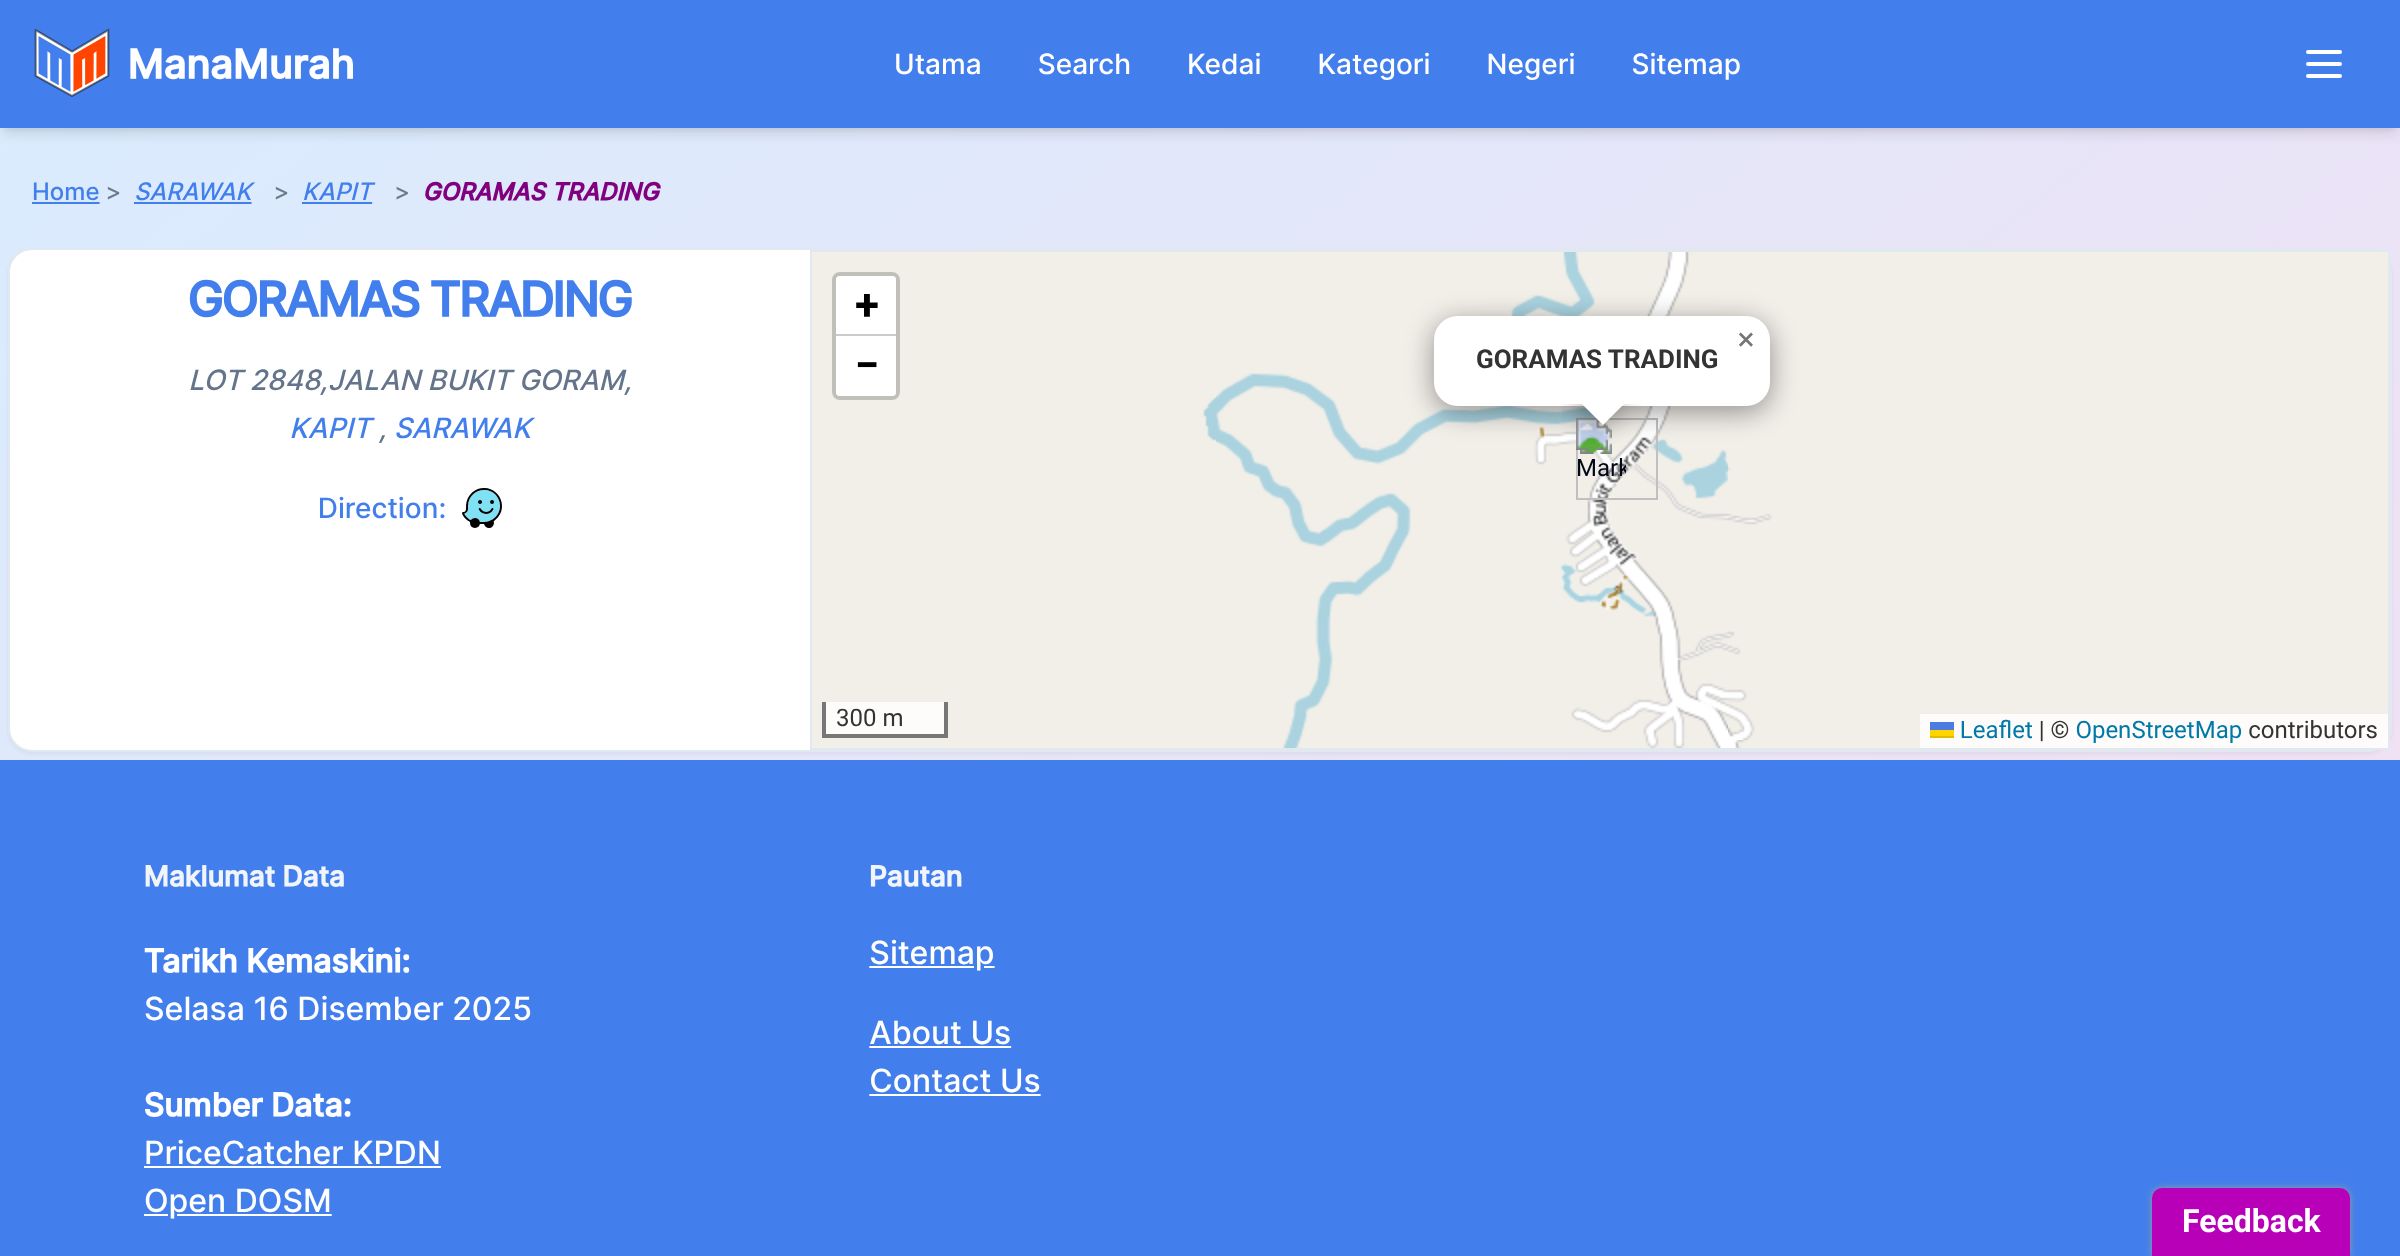Open the Utama nav item
2400x1256 pixels.
click(937, 64)
